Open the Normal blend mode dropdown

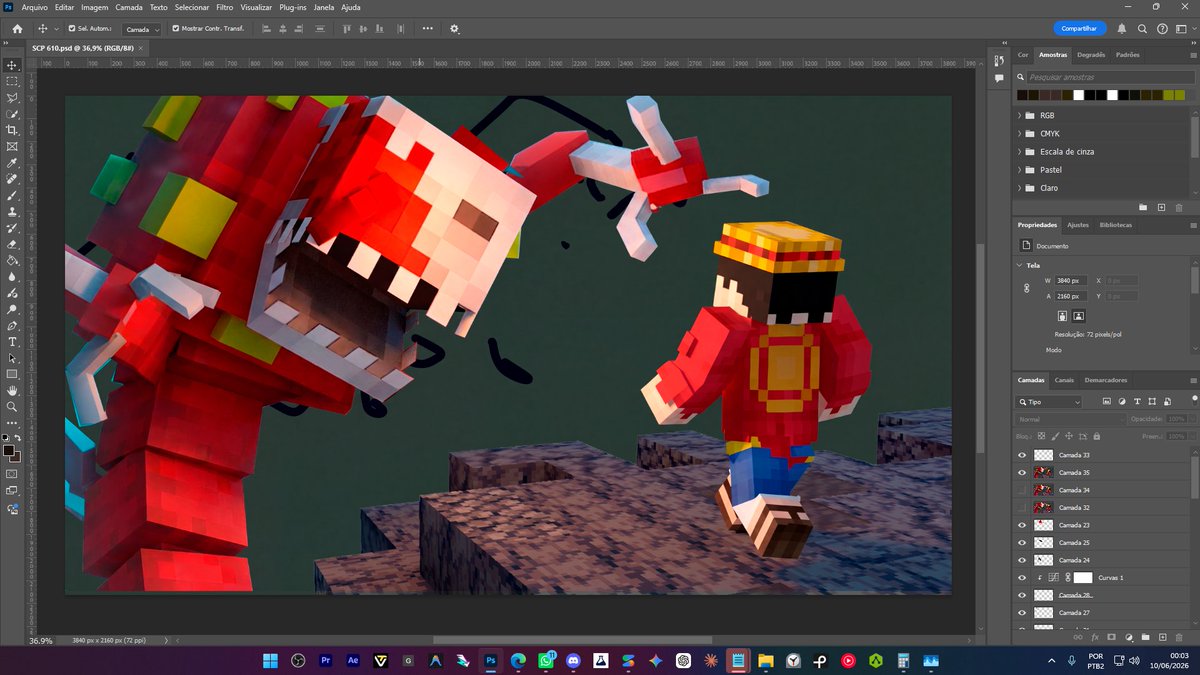click(x=1070, y=419)
